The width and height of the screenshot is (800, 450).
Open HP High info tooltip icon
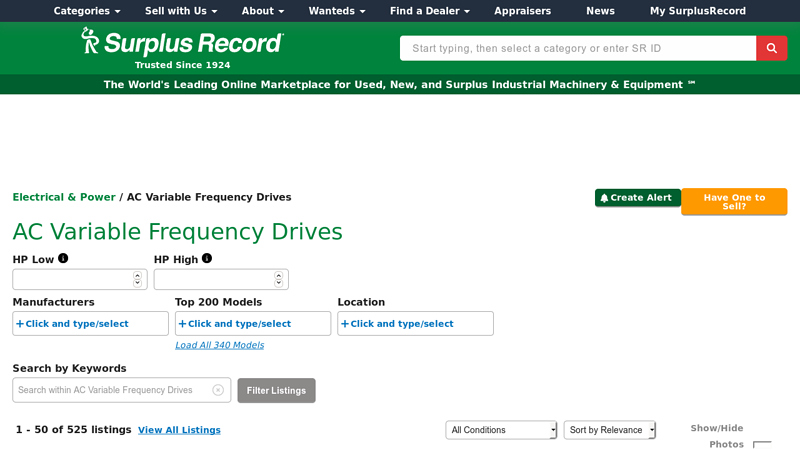coord(207,258)
